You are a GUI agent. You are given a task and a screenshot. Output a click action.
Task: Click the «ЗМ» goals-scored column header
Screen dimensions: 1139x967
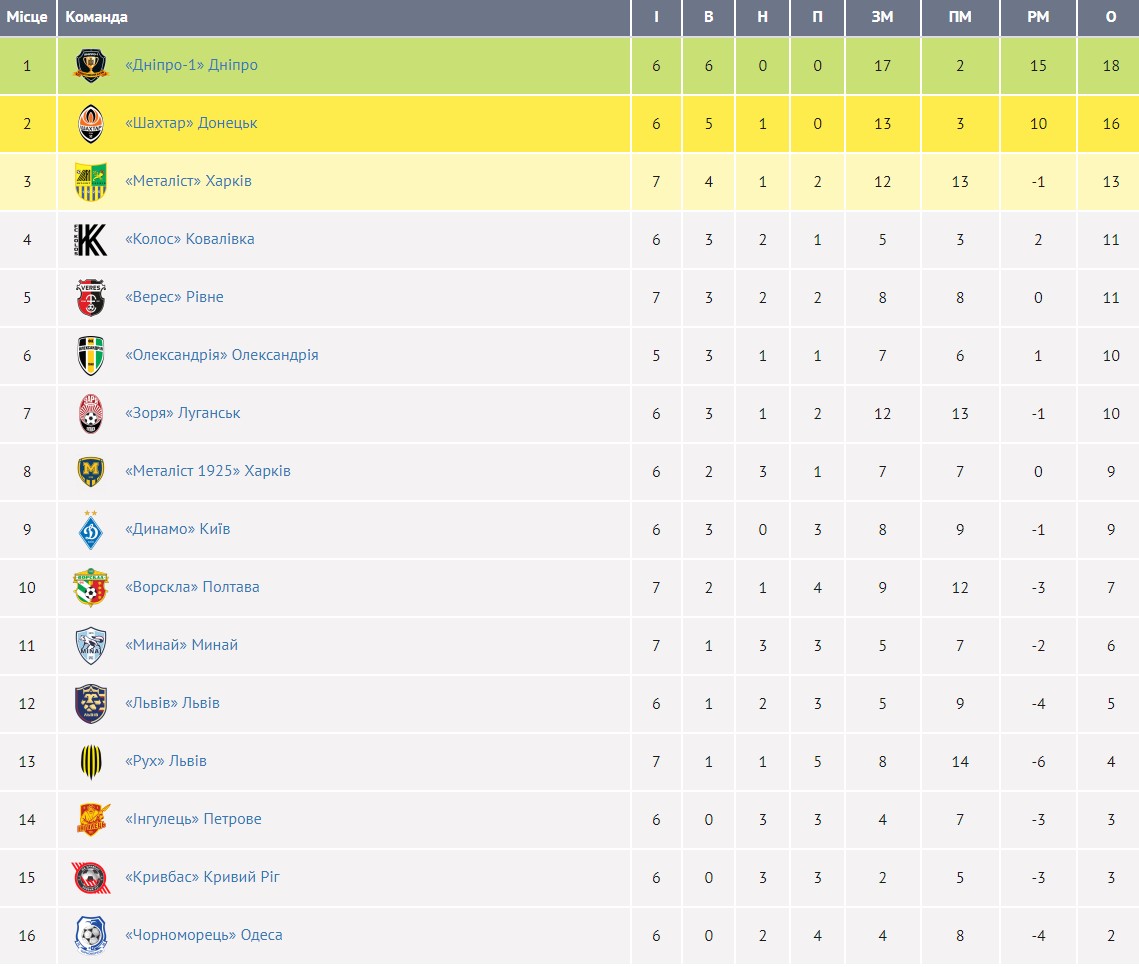(x=882, y=17)
